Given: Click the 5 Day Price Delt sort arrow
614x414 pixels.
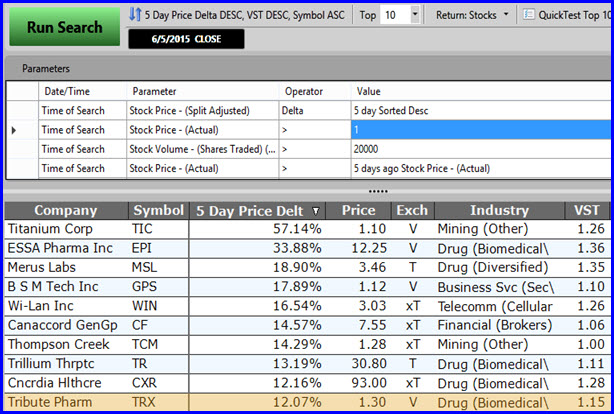Looking at the screenshot, I should click(x=316, y=212).
